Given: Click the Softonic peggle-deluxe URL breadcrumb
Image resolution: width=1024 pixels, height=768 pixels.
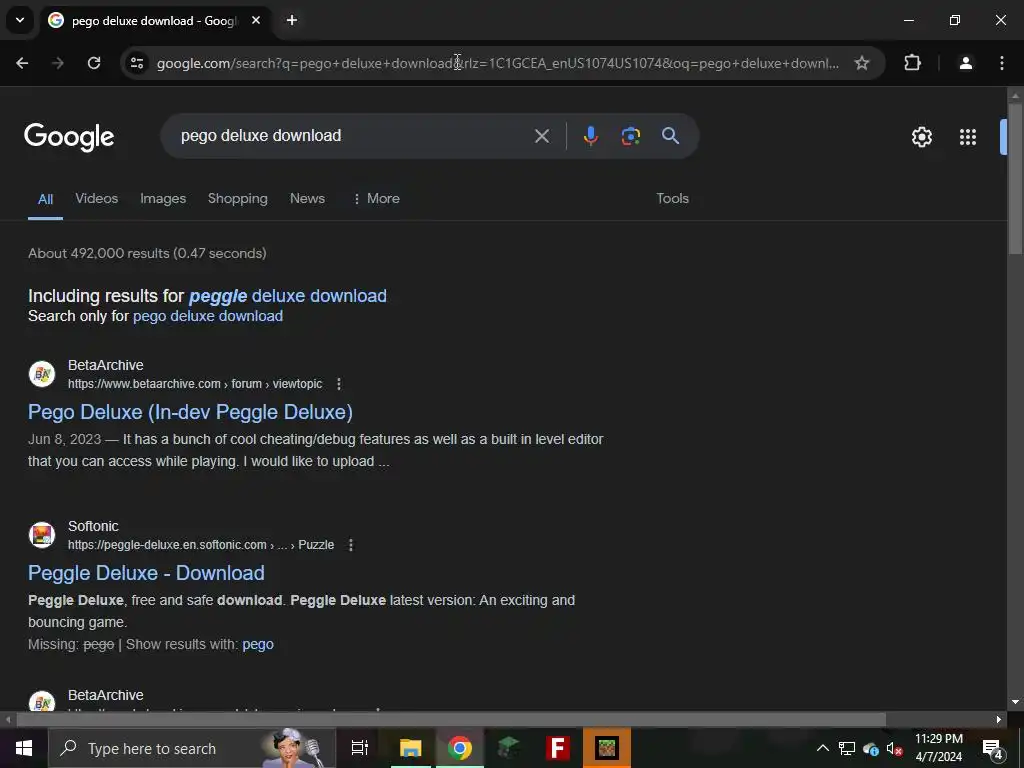Looking at the screenshot, I should (200, 545).
